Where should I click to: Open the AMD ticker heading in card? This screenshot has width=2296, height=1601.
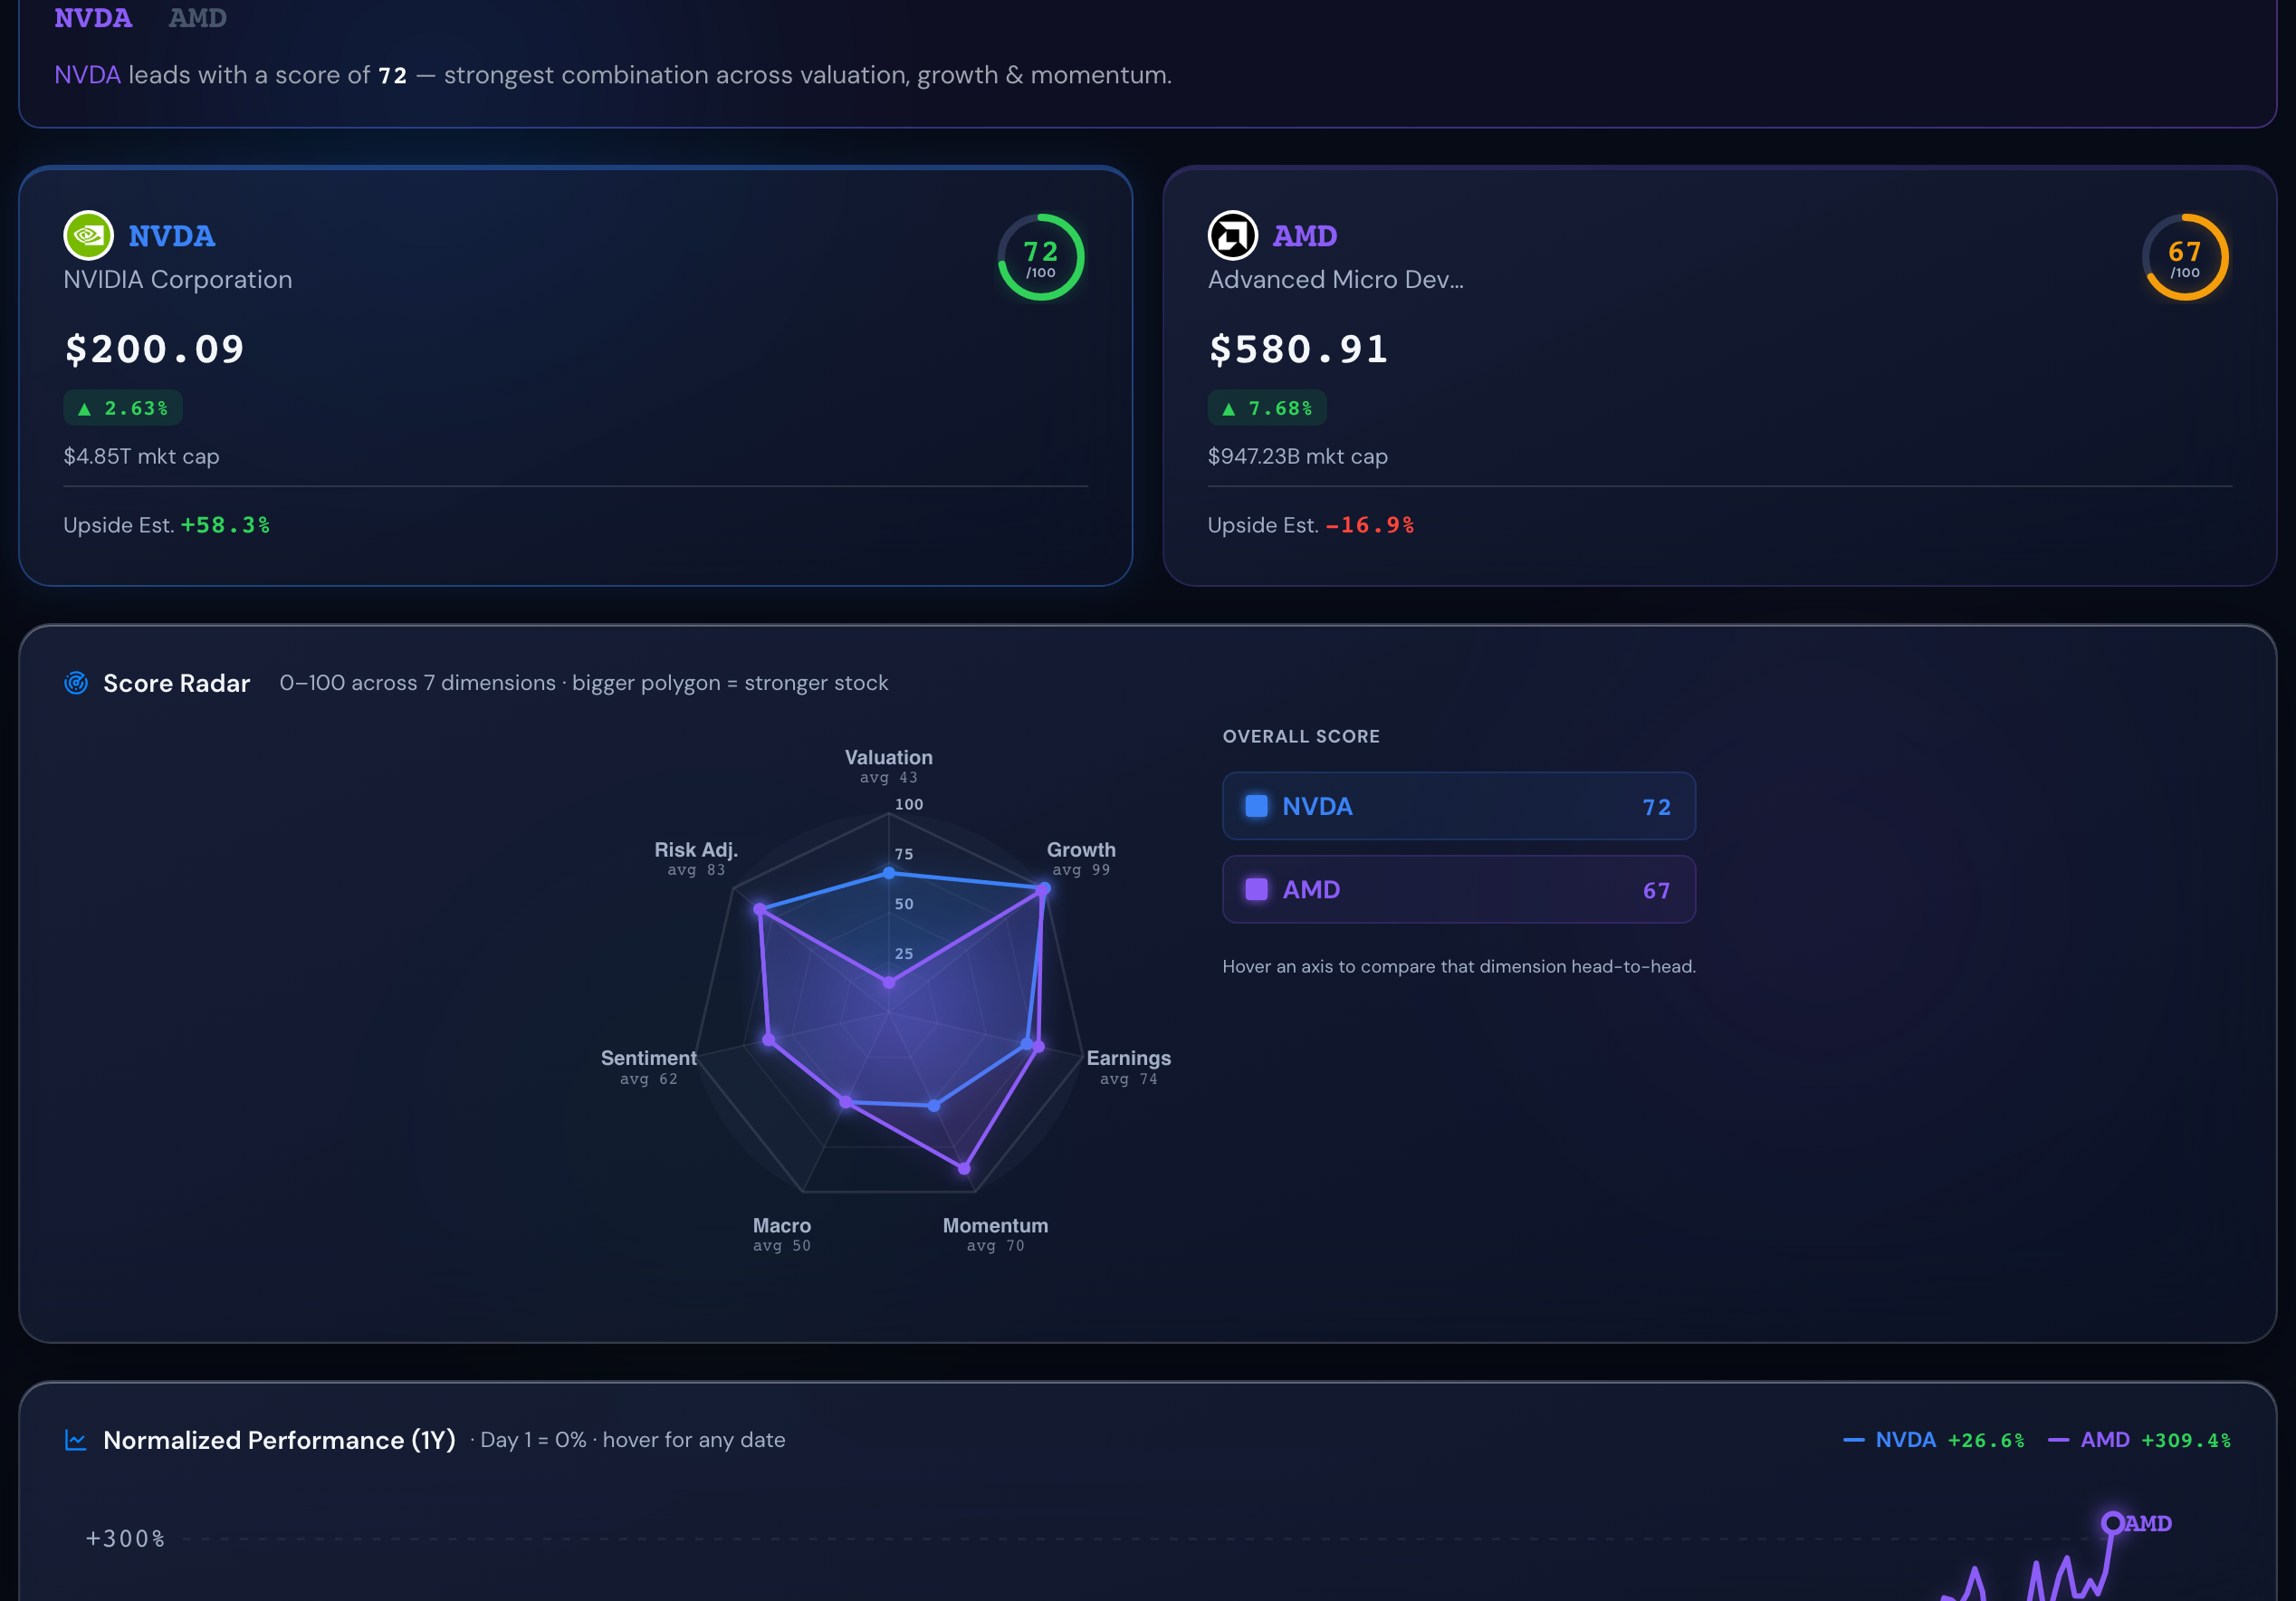click(1305, 236)
